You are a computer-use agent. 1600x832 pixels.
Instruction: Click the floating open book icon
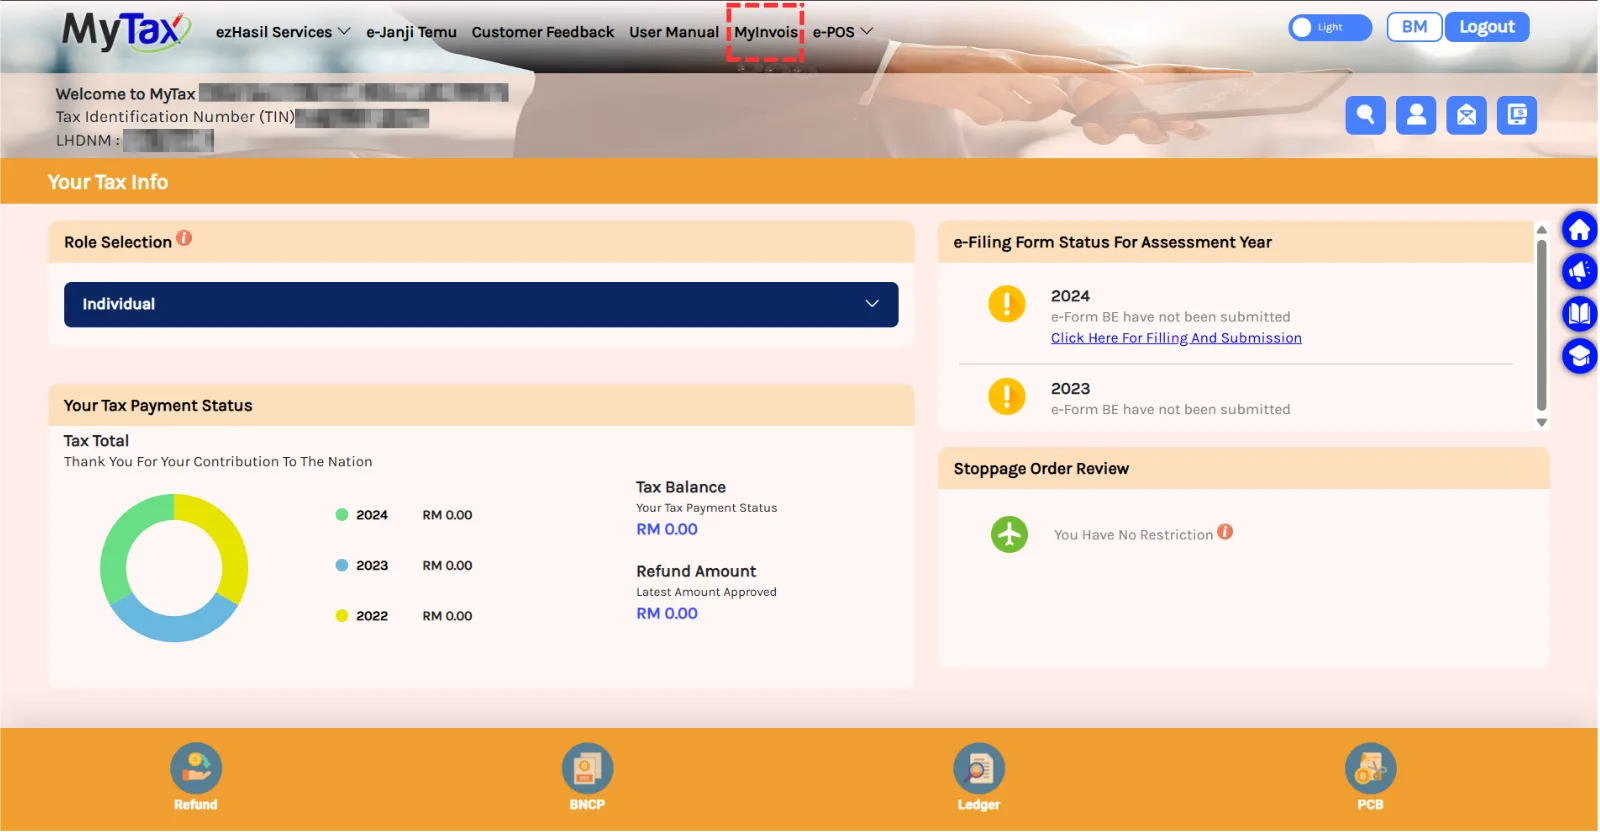1579,314
